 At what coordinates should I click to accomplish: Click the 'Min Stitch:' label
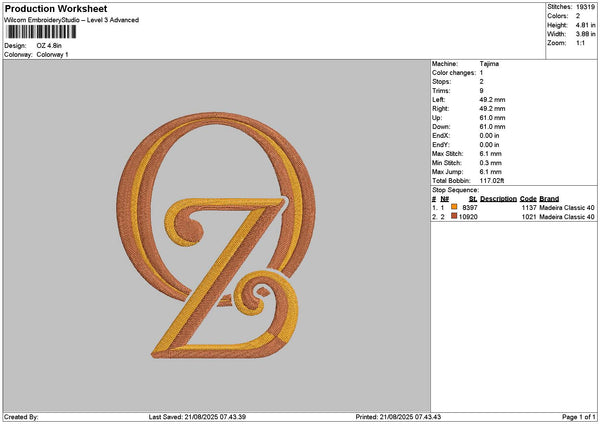(x=447, y=163)
